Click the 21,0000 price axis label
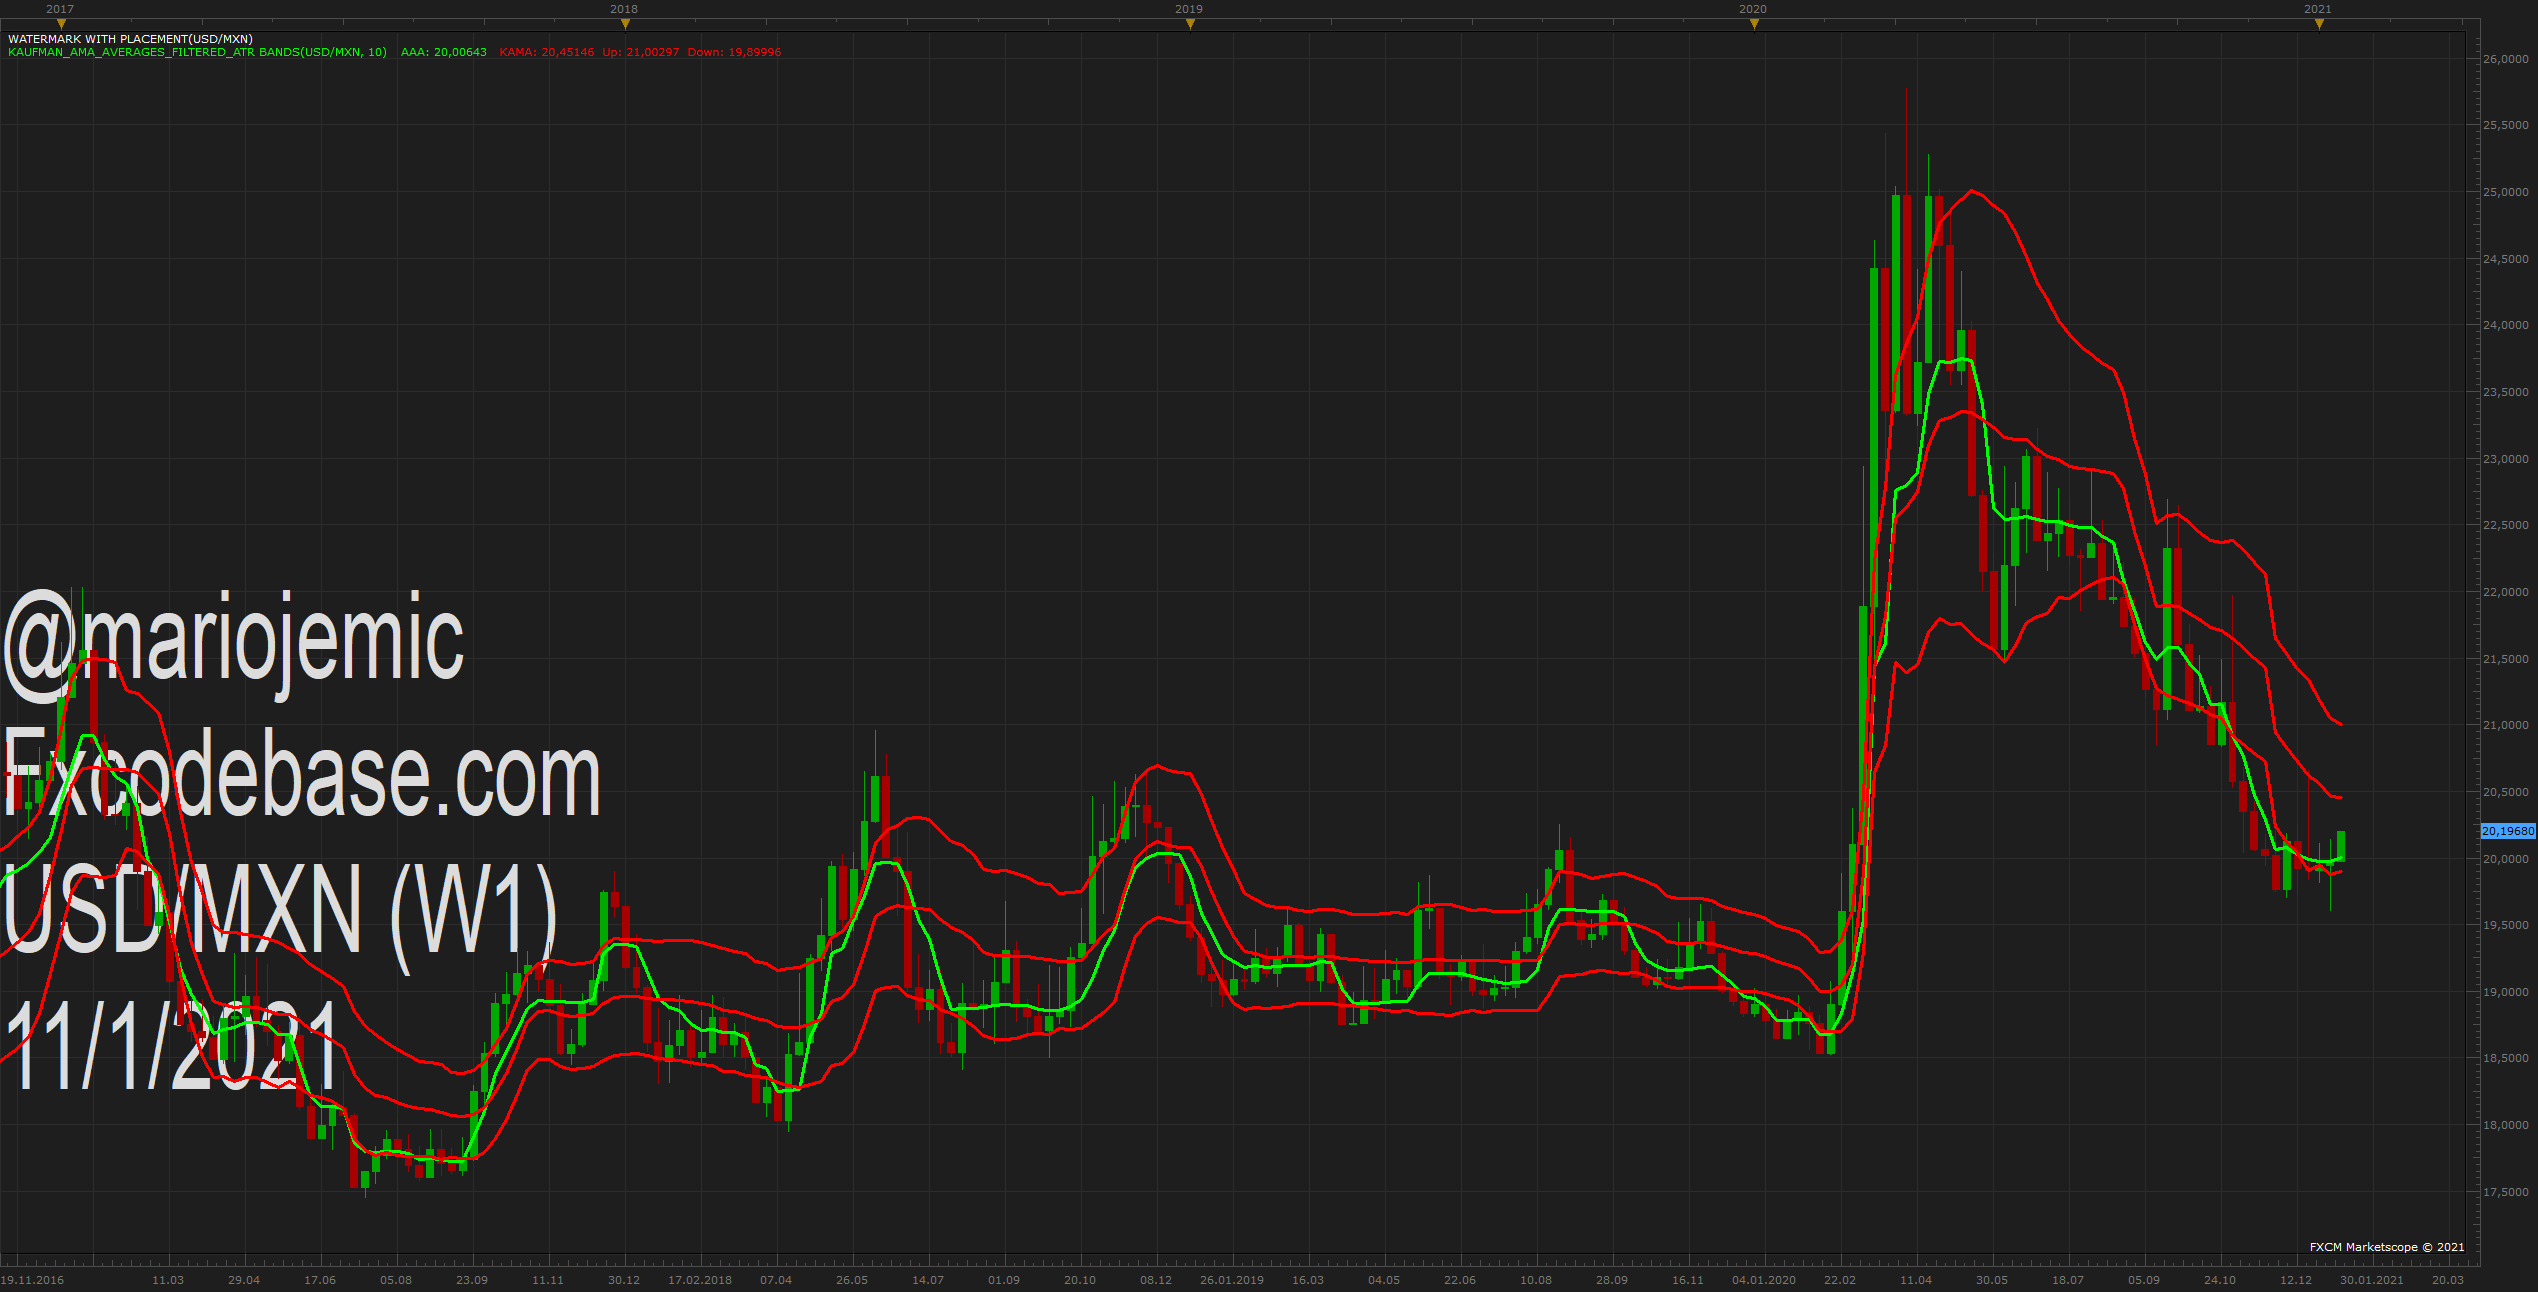 (x=2505, y=725)
